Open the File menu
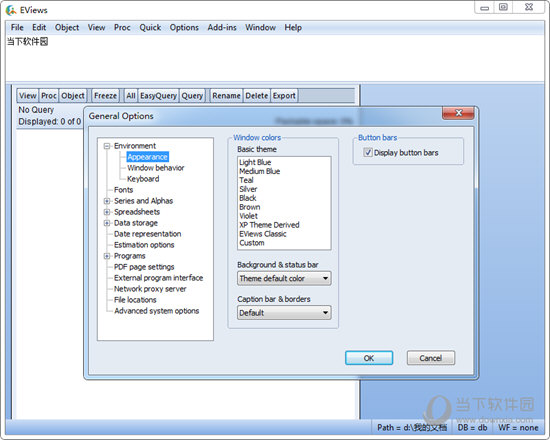 [x=17, y=27]
